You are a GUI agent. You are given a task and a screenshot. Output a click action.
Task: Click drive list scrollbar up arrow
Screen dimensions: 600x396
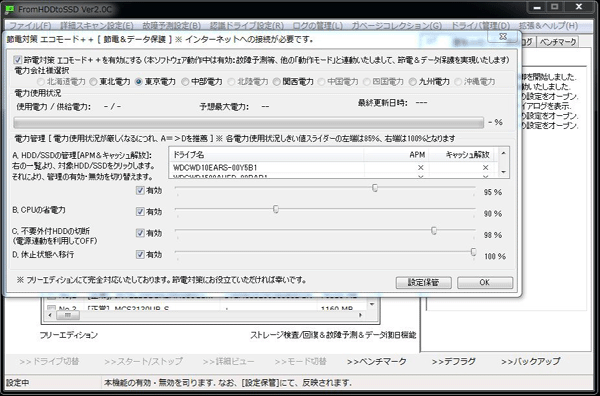click(x=504, y=153)
